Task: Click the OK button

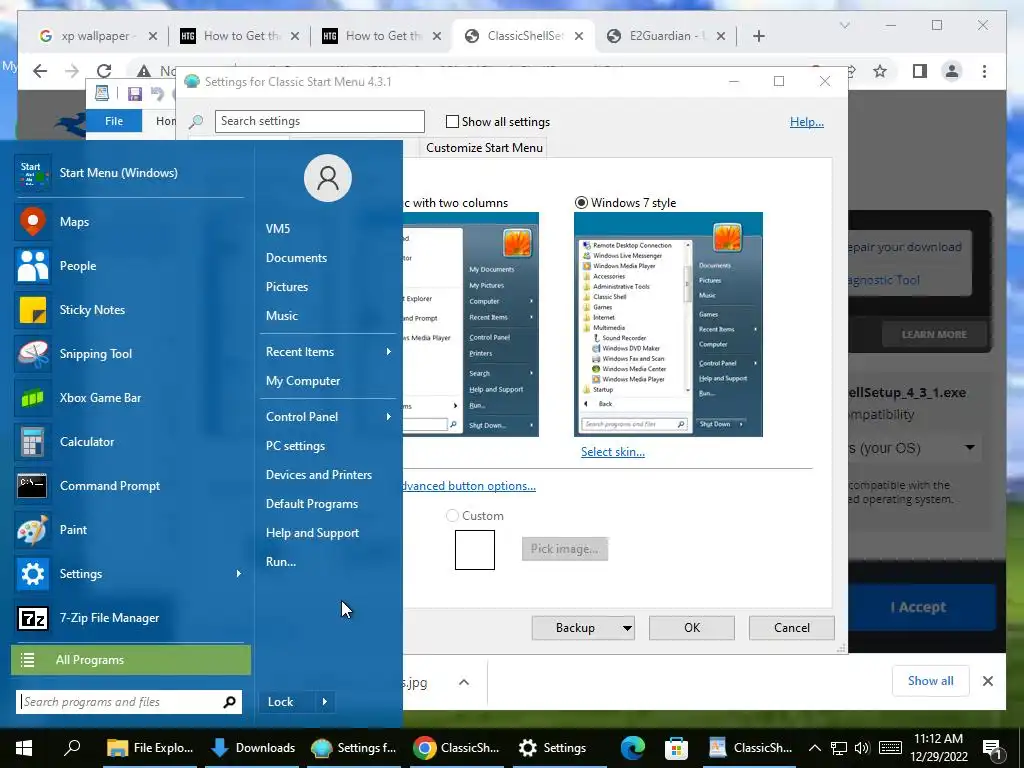Action: coord(692,628)
